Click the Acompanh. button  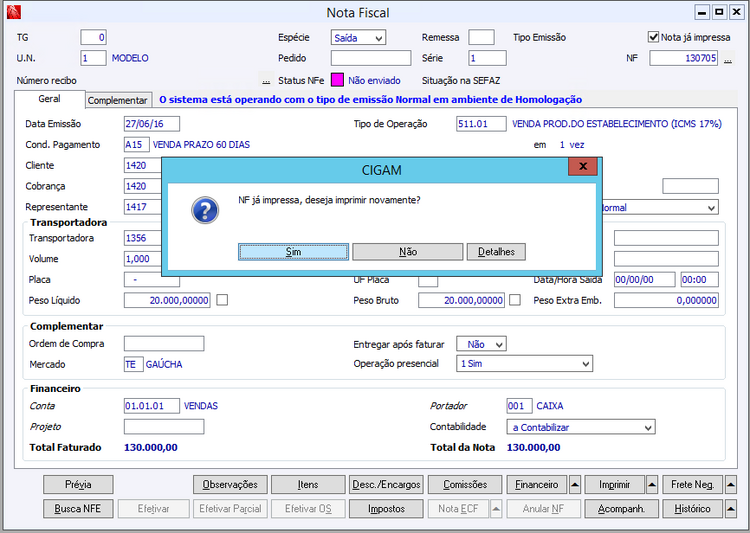(621, 509)
